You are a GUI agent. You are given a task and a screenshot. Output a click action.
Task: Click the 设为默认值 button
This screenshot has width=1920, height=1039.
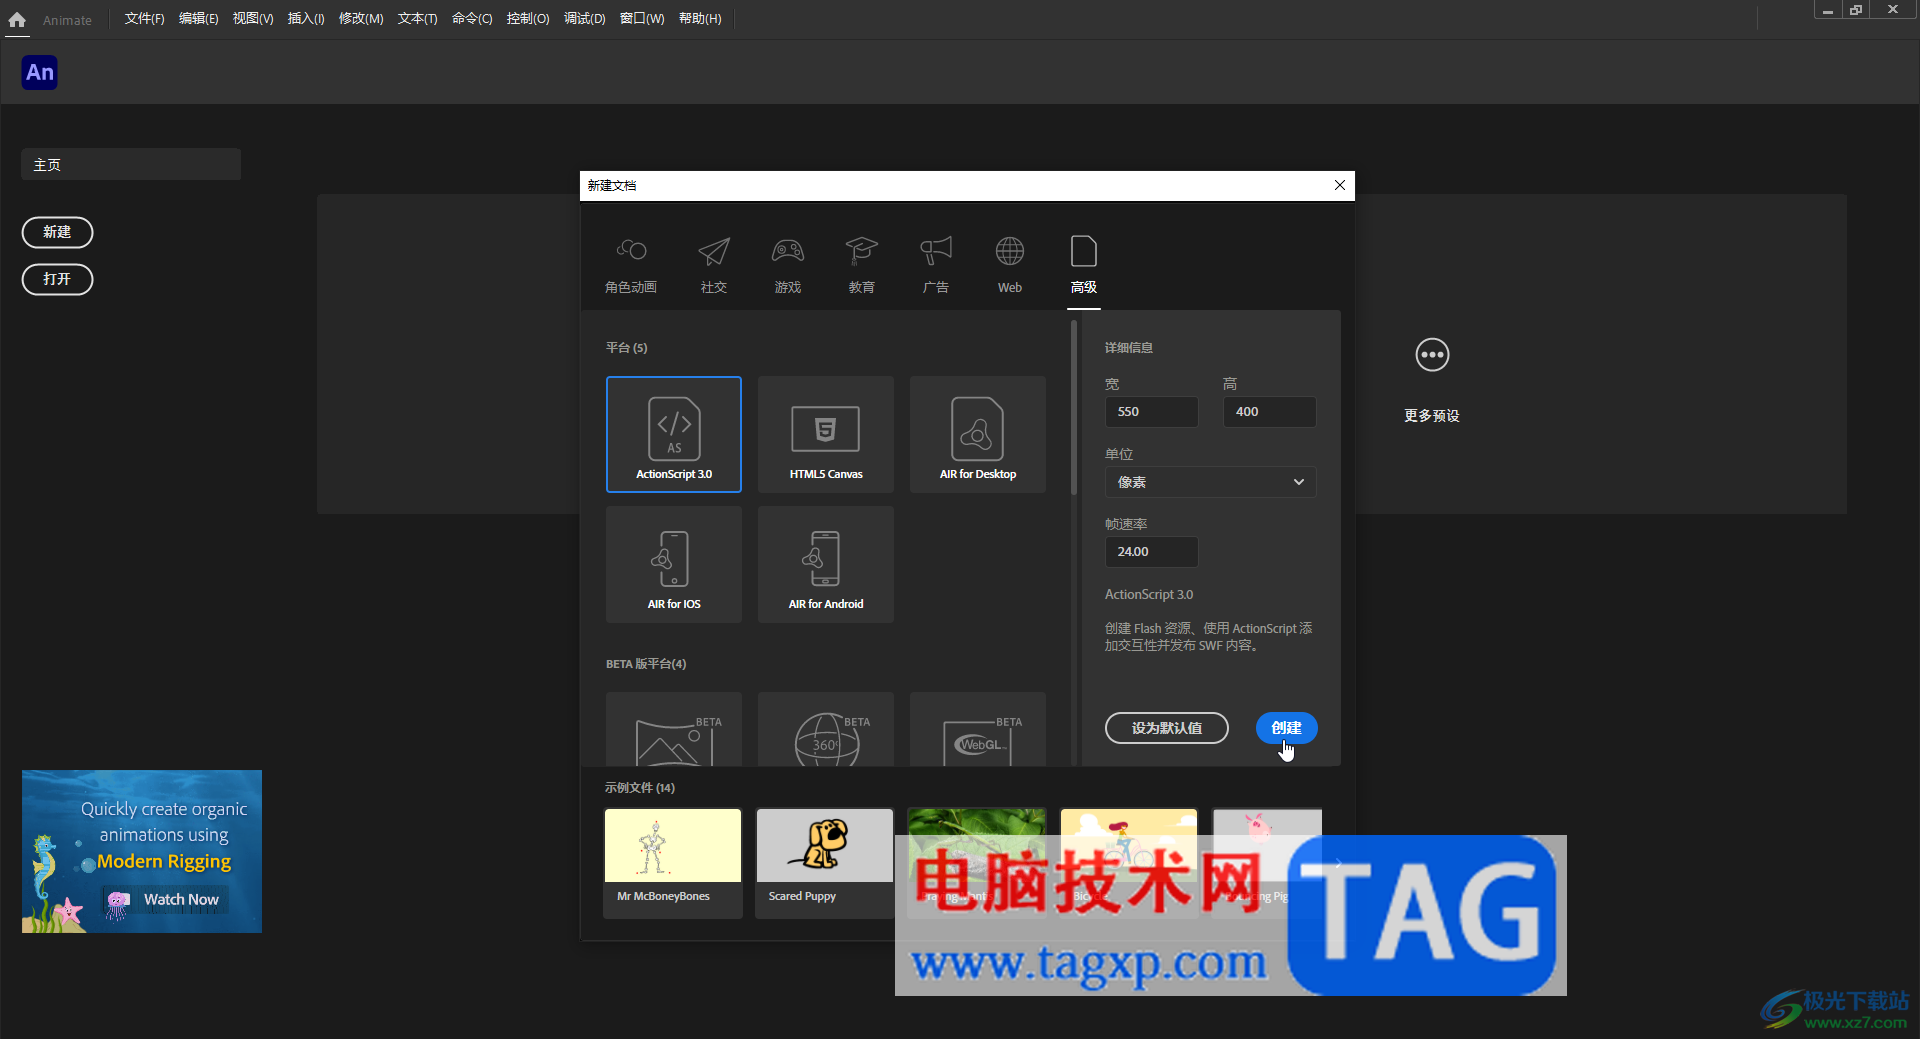(1167, 728)
